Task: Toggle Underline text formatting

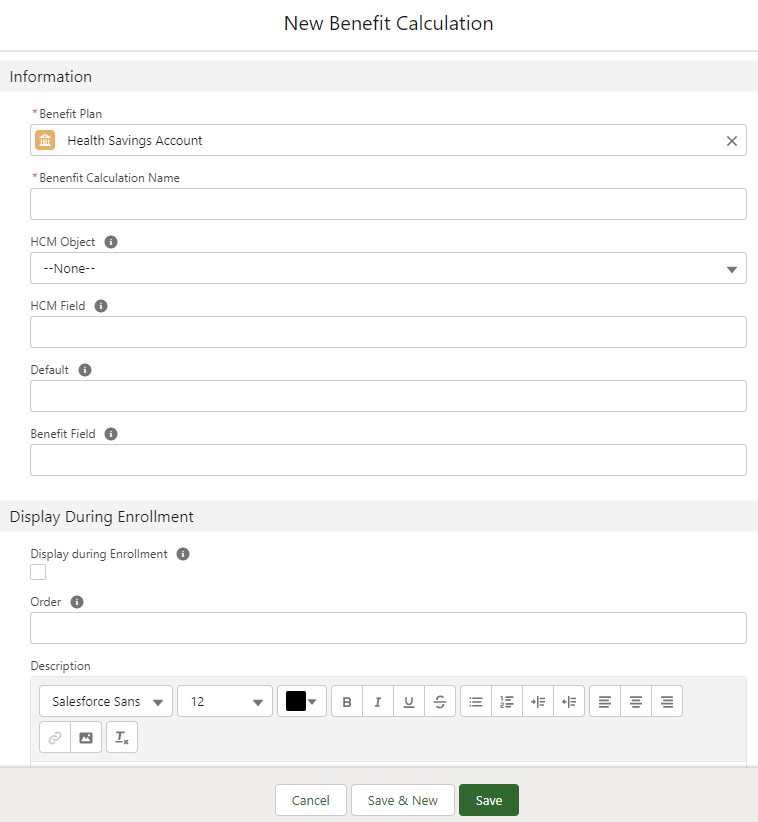Action: point(409,701)
